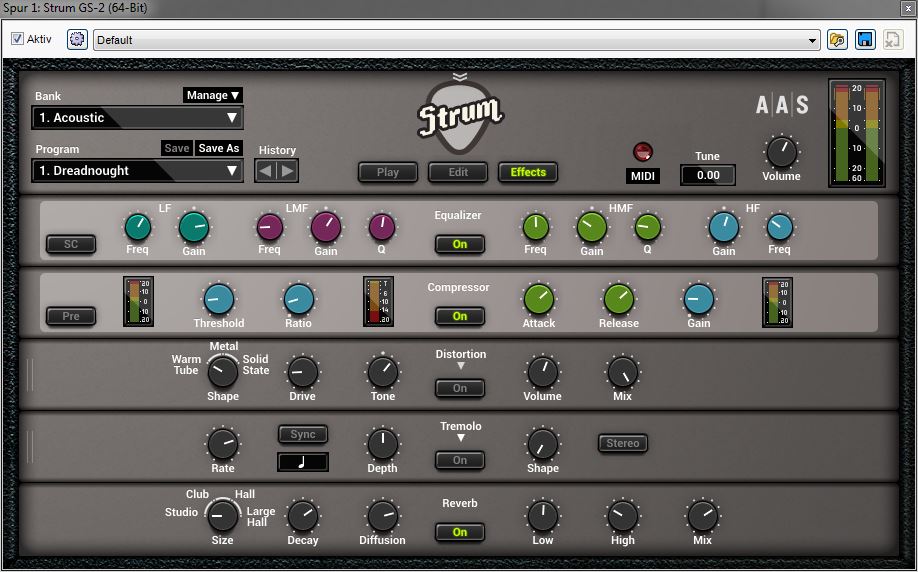Click the program Save As button
The width and height of the screenshot is (918, 572).
coord(218,148)
